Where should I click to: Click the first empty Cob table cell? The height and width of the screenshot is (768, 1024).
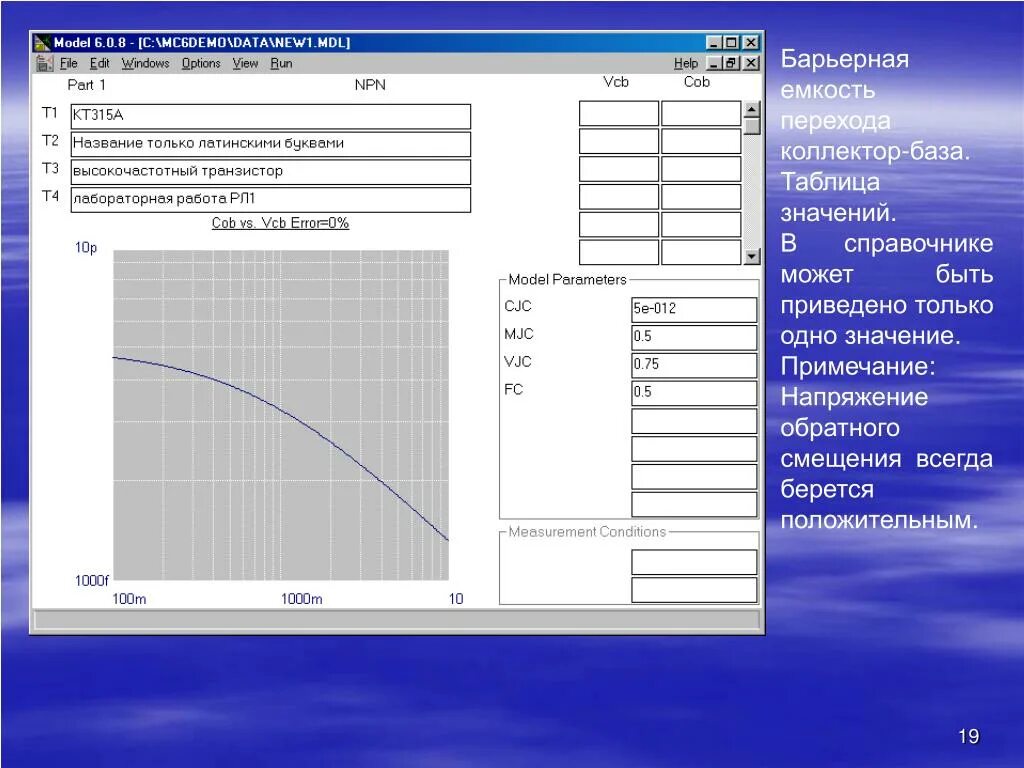click(701, 113)
